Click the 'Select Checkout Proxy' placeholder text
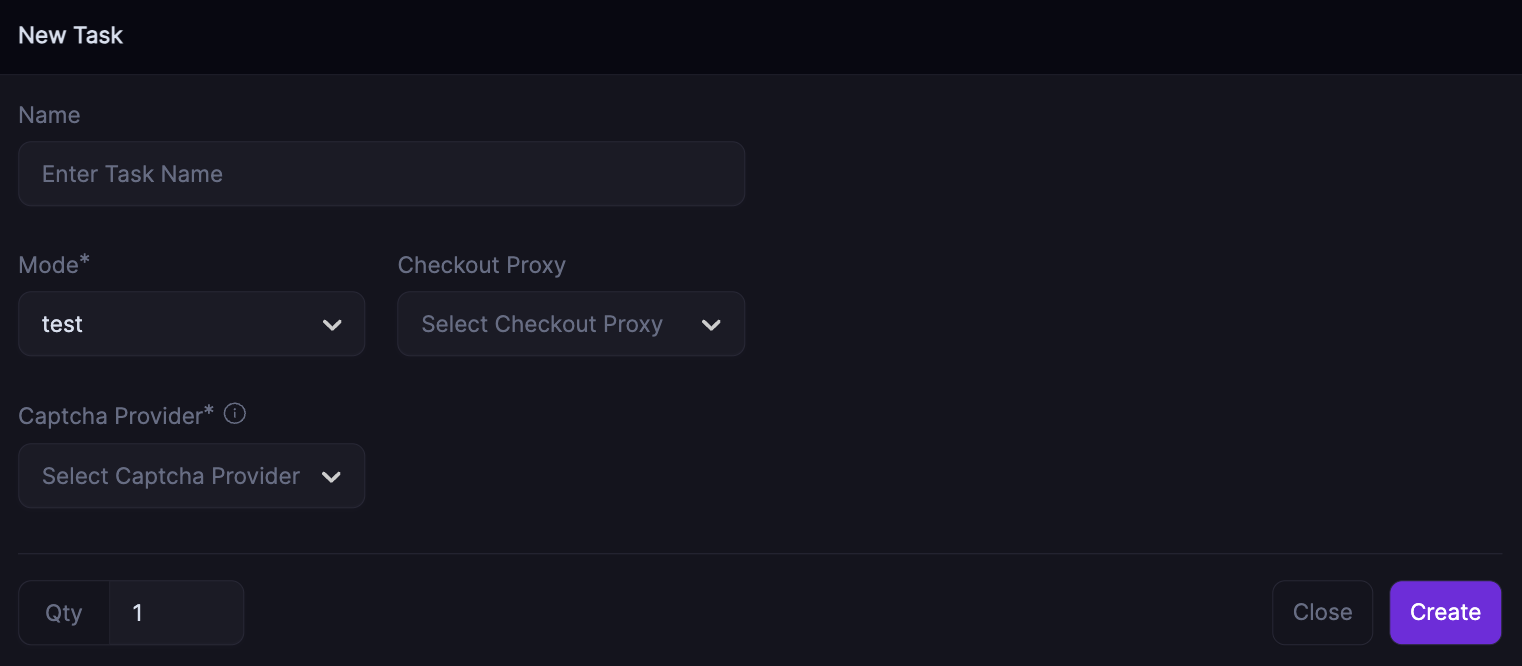This screenshot has height=666, width=1522. point(542,324)
